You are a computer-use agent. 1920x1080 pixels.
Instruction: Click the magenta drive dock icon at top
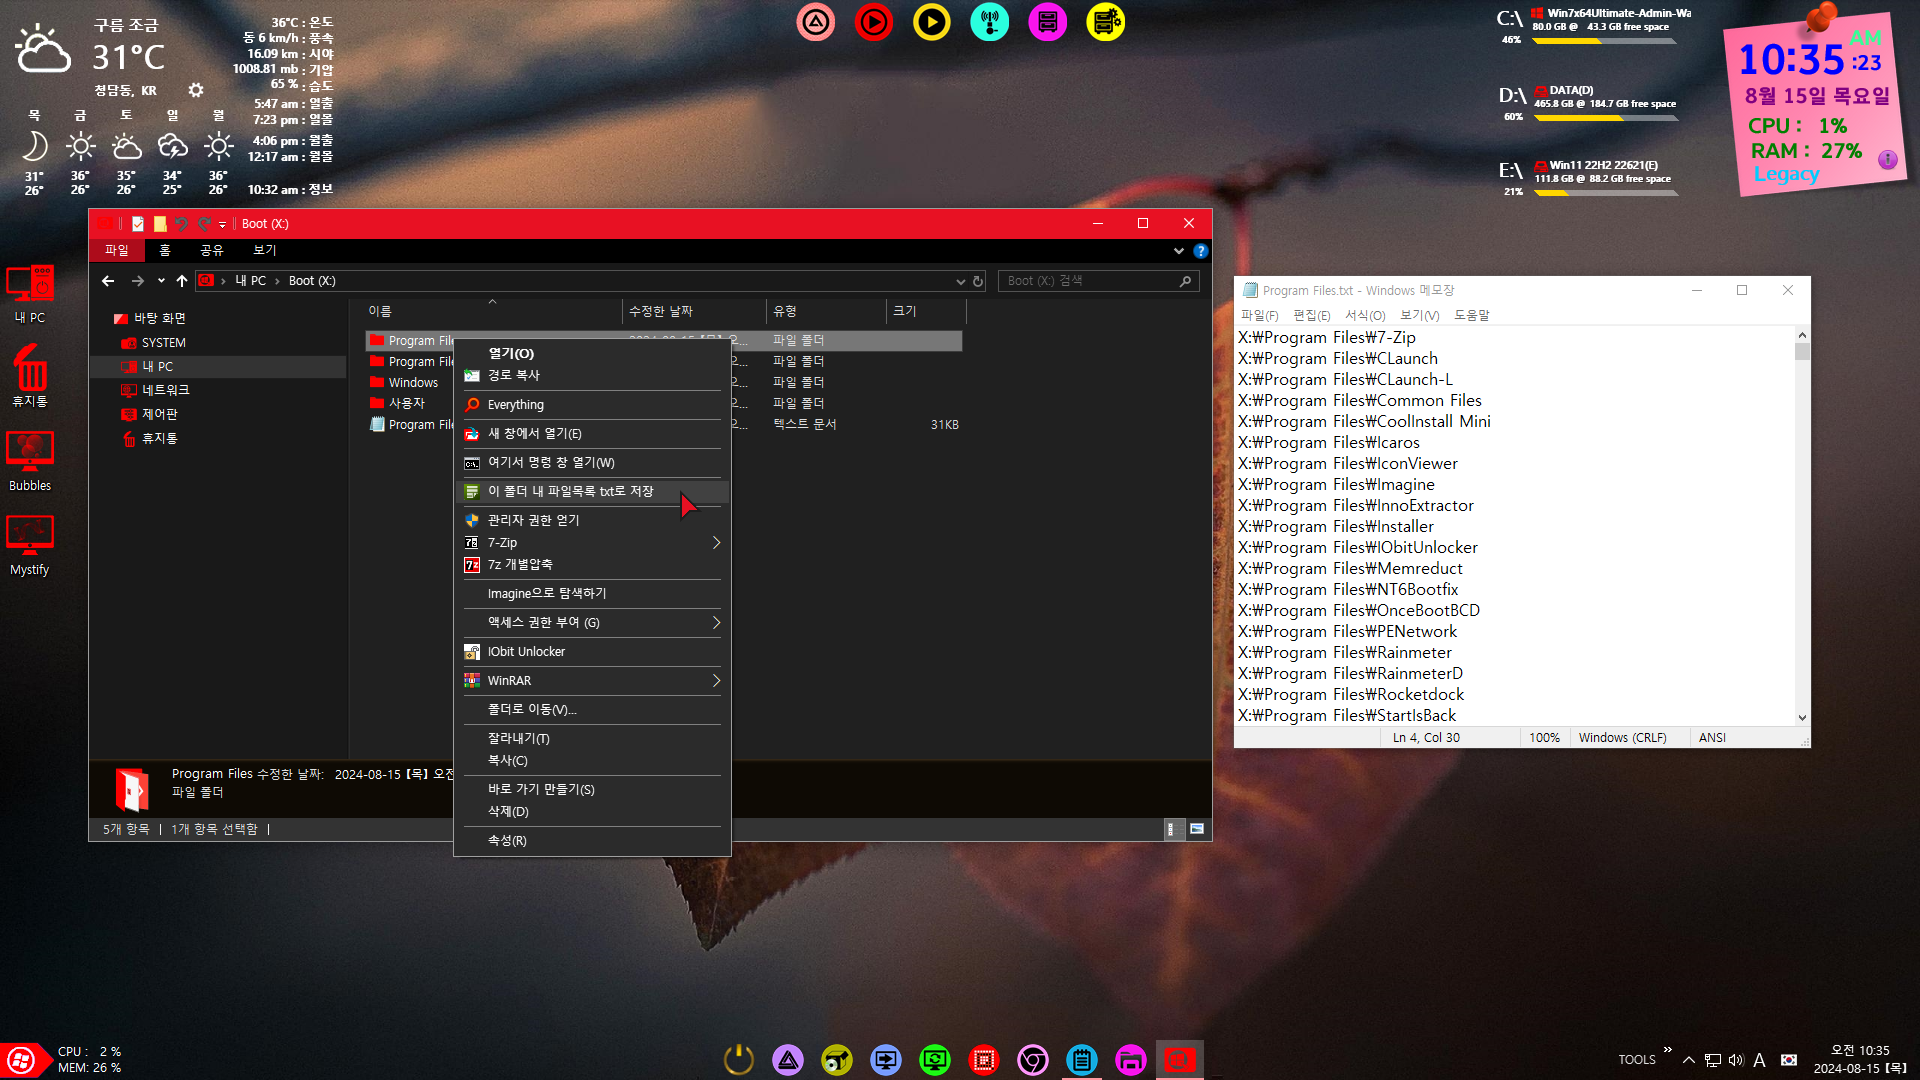[1048, 22]
